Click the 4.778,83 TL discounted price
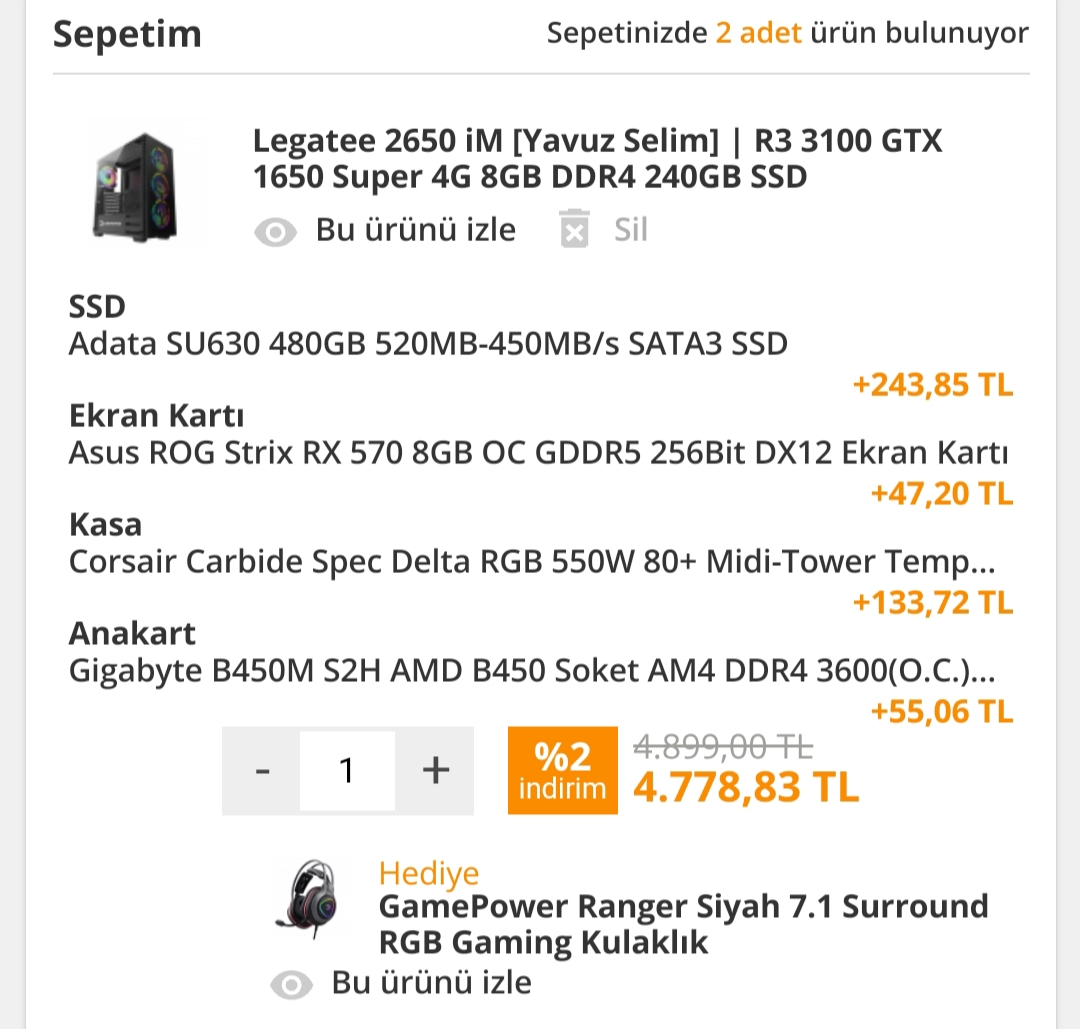Screen dimensions: 1080x1029 pyautogui.click(x=745, y=788)
